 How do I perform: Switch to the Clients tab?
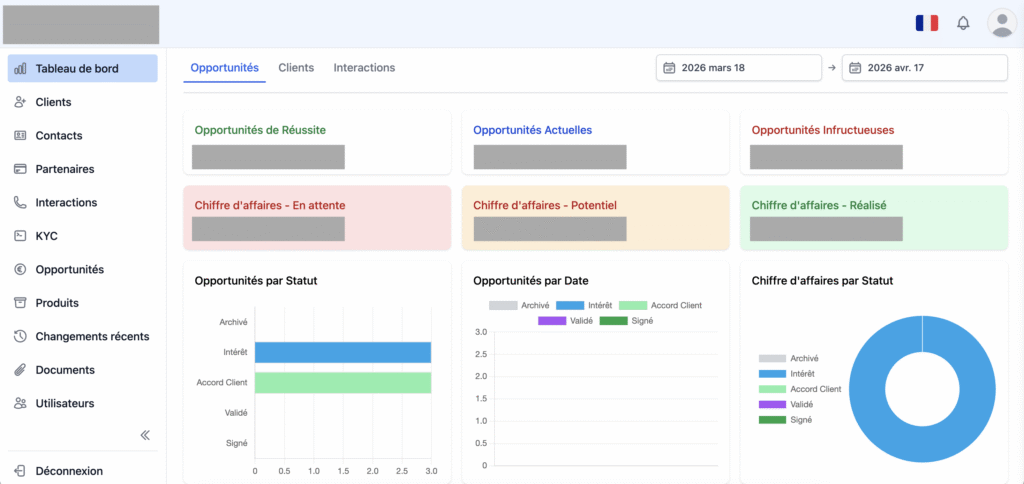(x=296, y=68)
